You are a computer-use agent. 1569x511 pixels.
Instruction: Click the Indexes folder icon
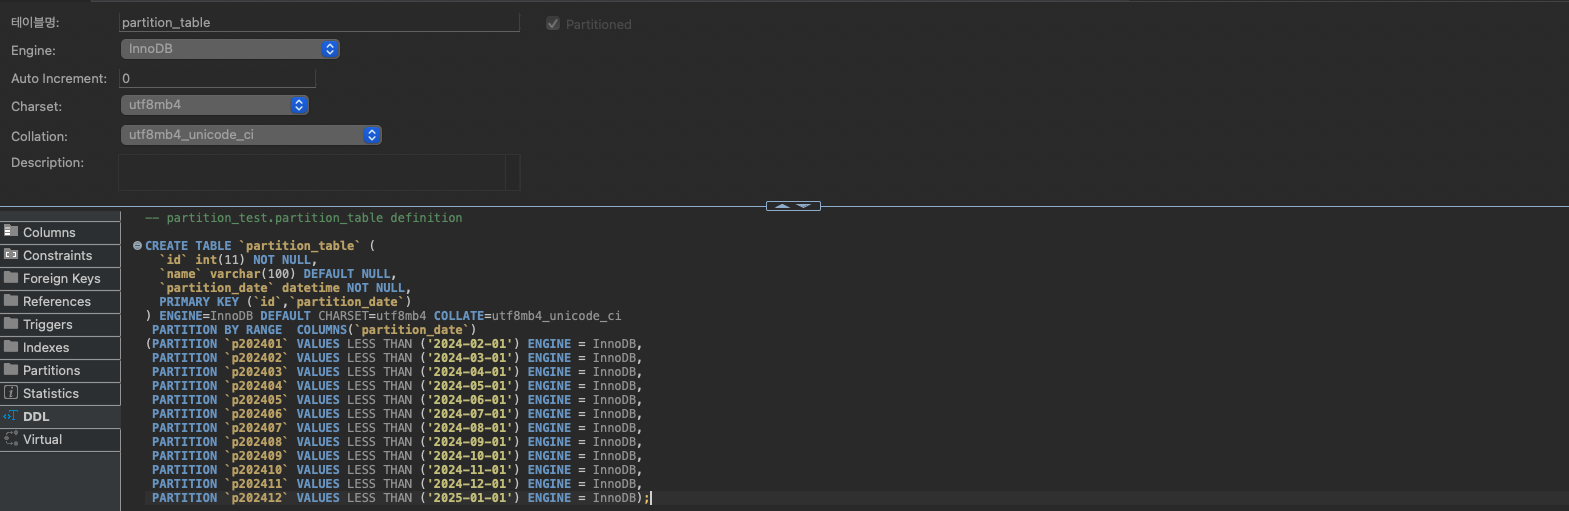tap(11, 346)
